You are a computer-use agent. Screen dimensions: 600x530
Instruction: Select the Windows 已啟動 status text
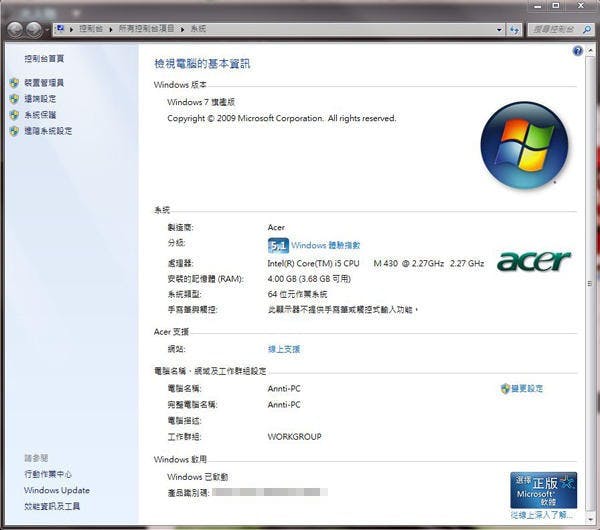point(197,477)
